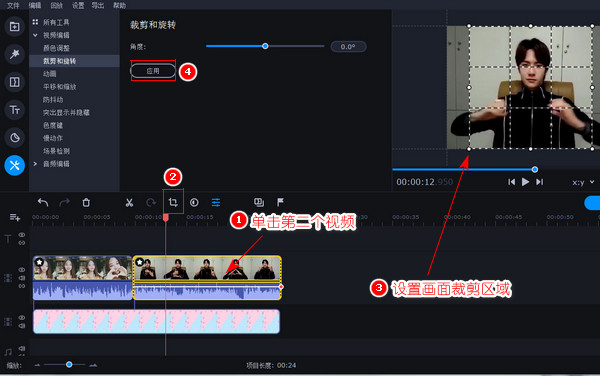The image size is (600, 376).
Task: Mute the main video track speaker
Action: (x=22, y=278)
